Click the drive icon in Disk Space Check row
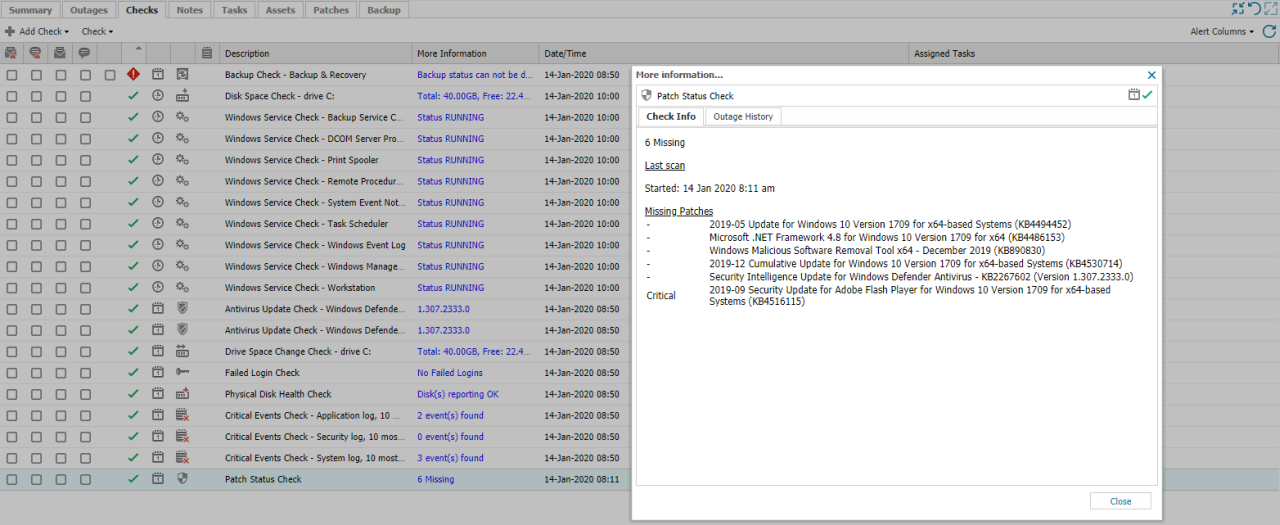The width and height of the screenshot is (1280, 525). (x=182, y=96)
